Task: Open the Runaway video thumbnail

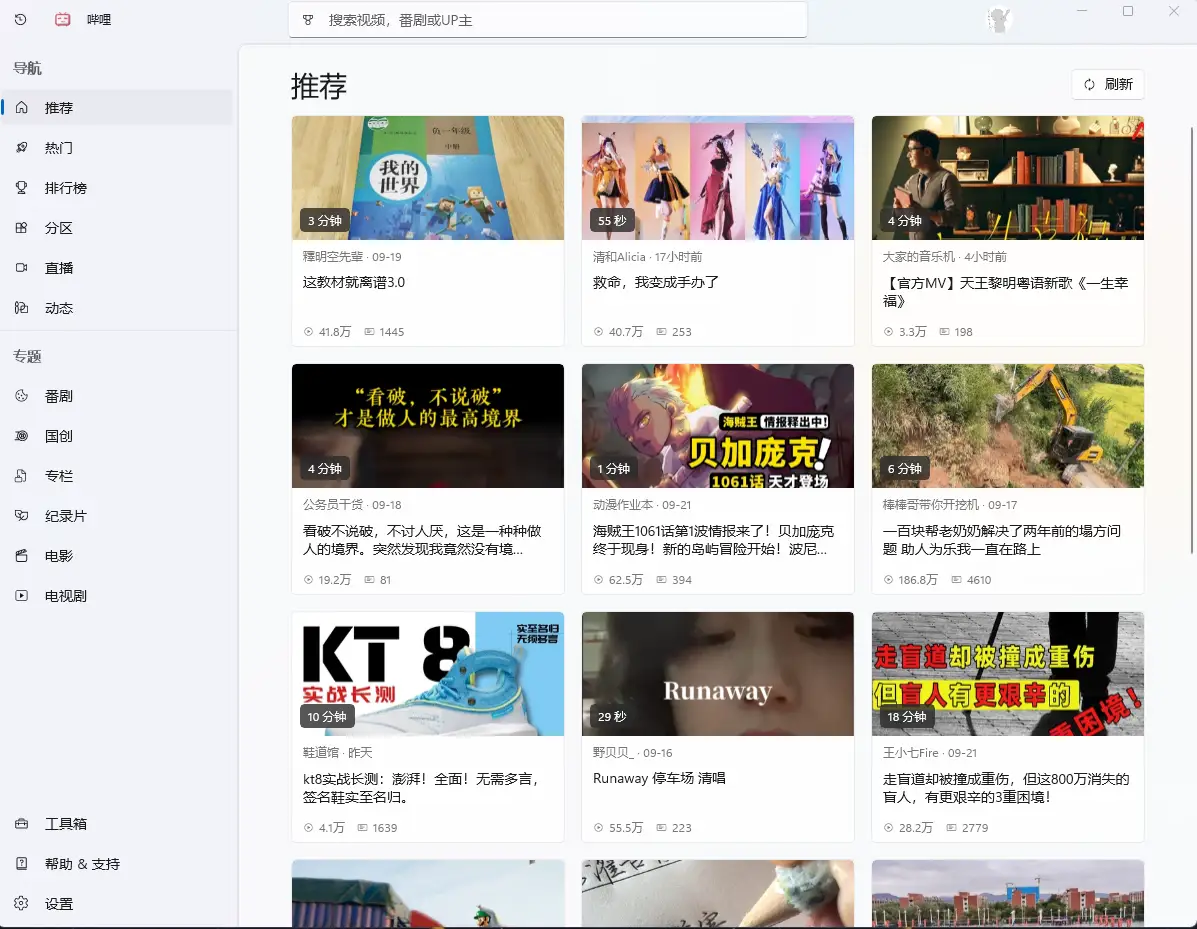Action: coord(718,674)
